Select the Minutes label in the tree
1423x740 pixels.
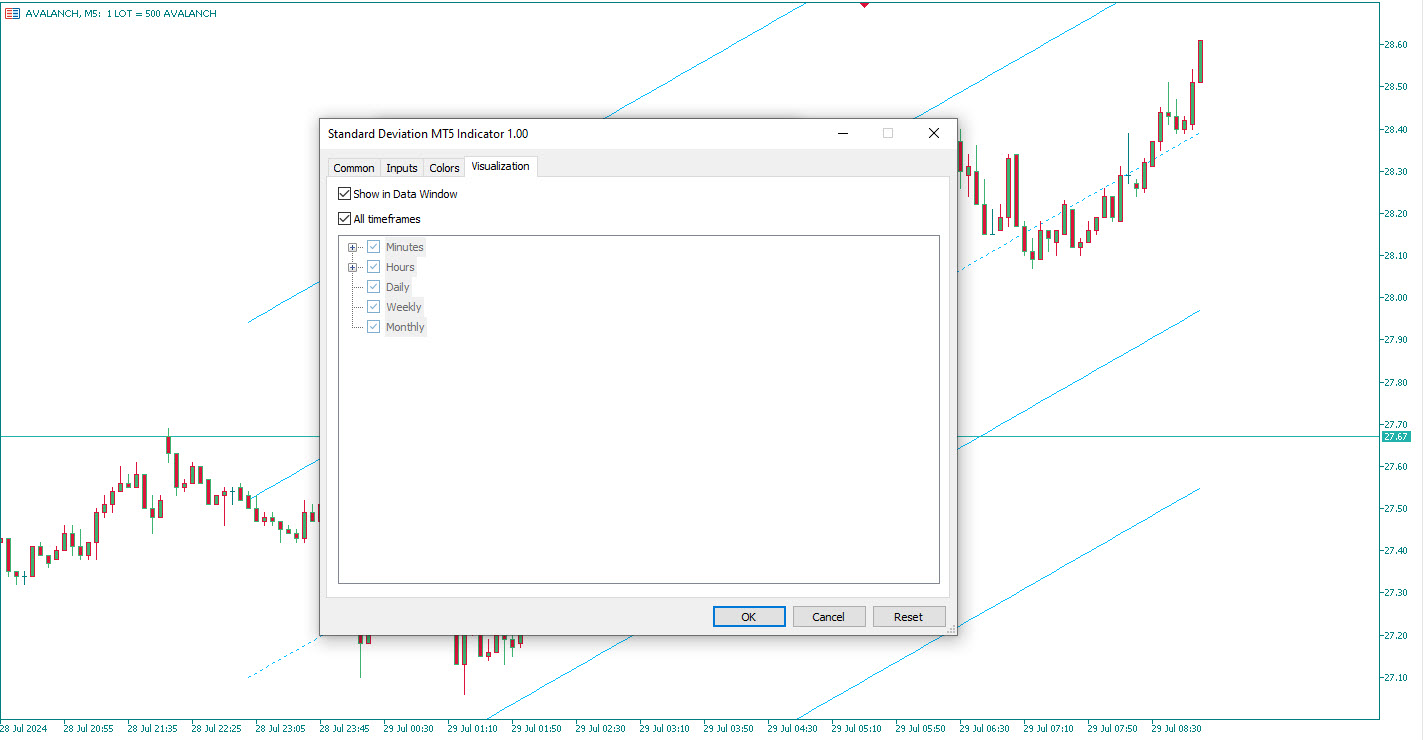pyautogui.click(x=405, y=247)
